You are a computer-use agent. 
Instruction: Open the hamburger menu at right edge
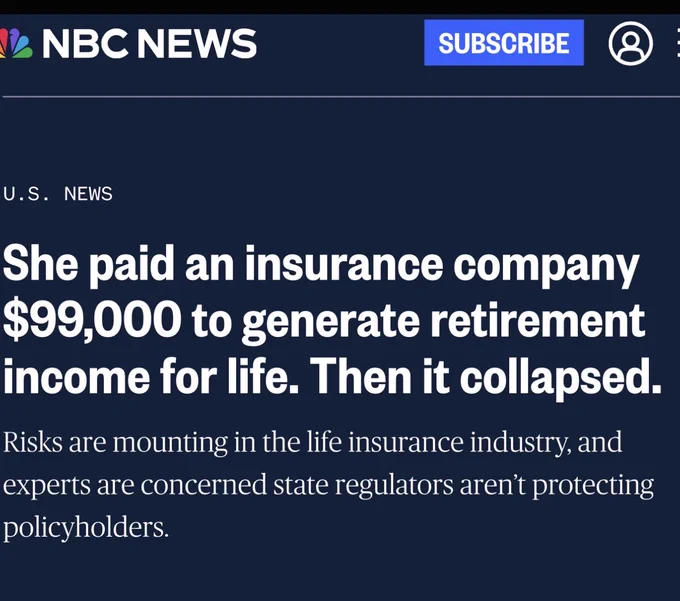(678, 43)
